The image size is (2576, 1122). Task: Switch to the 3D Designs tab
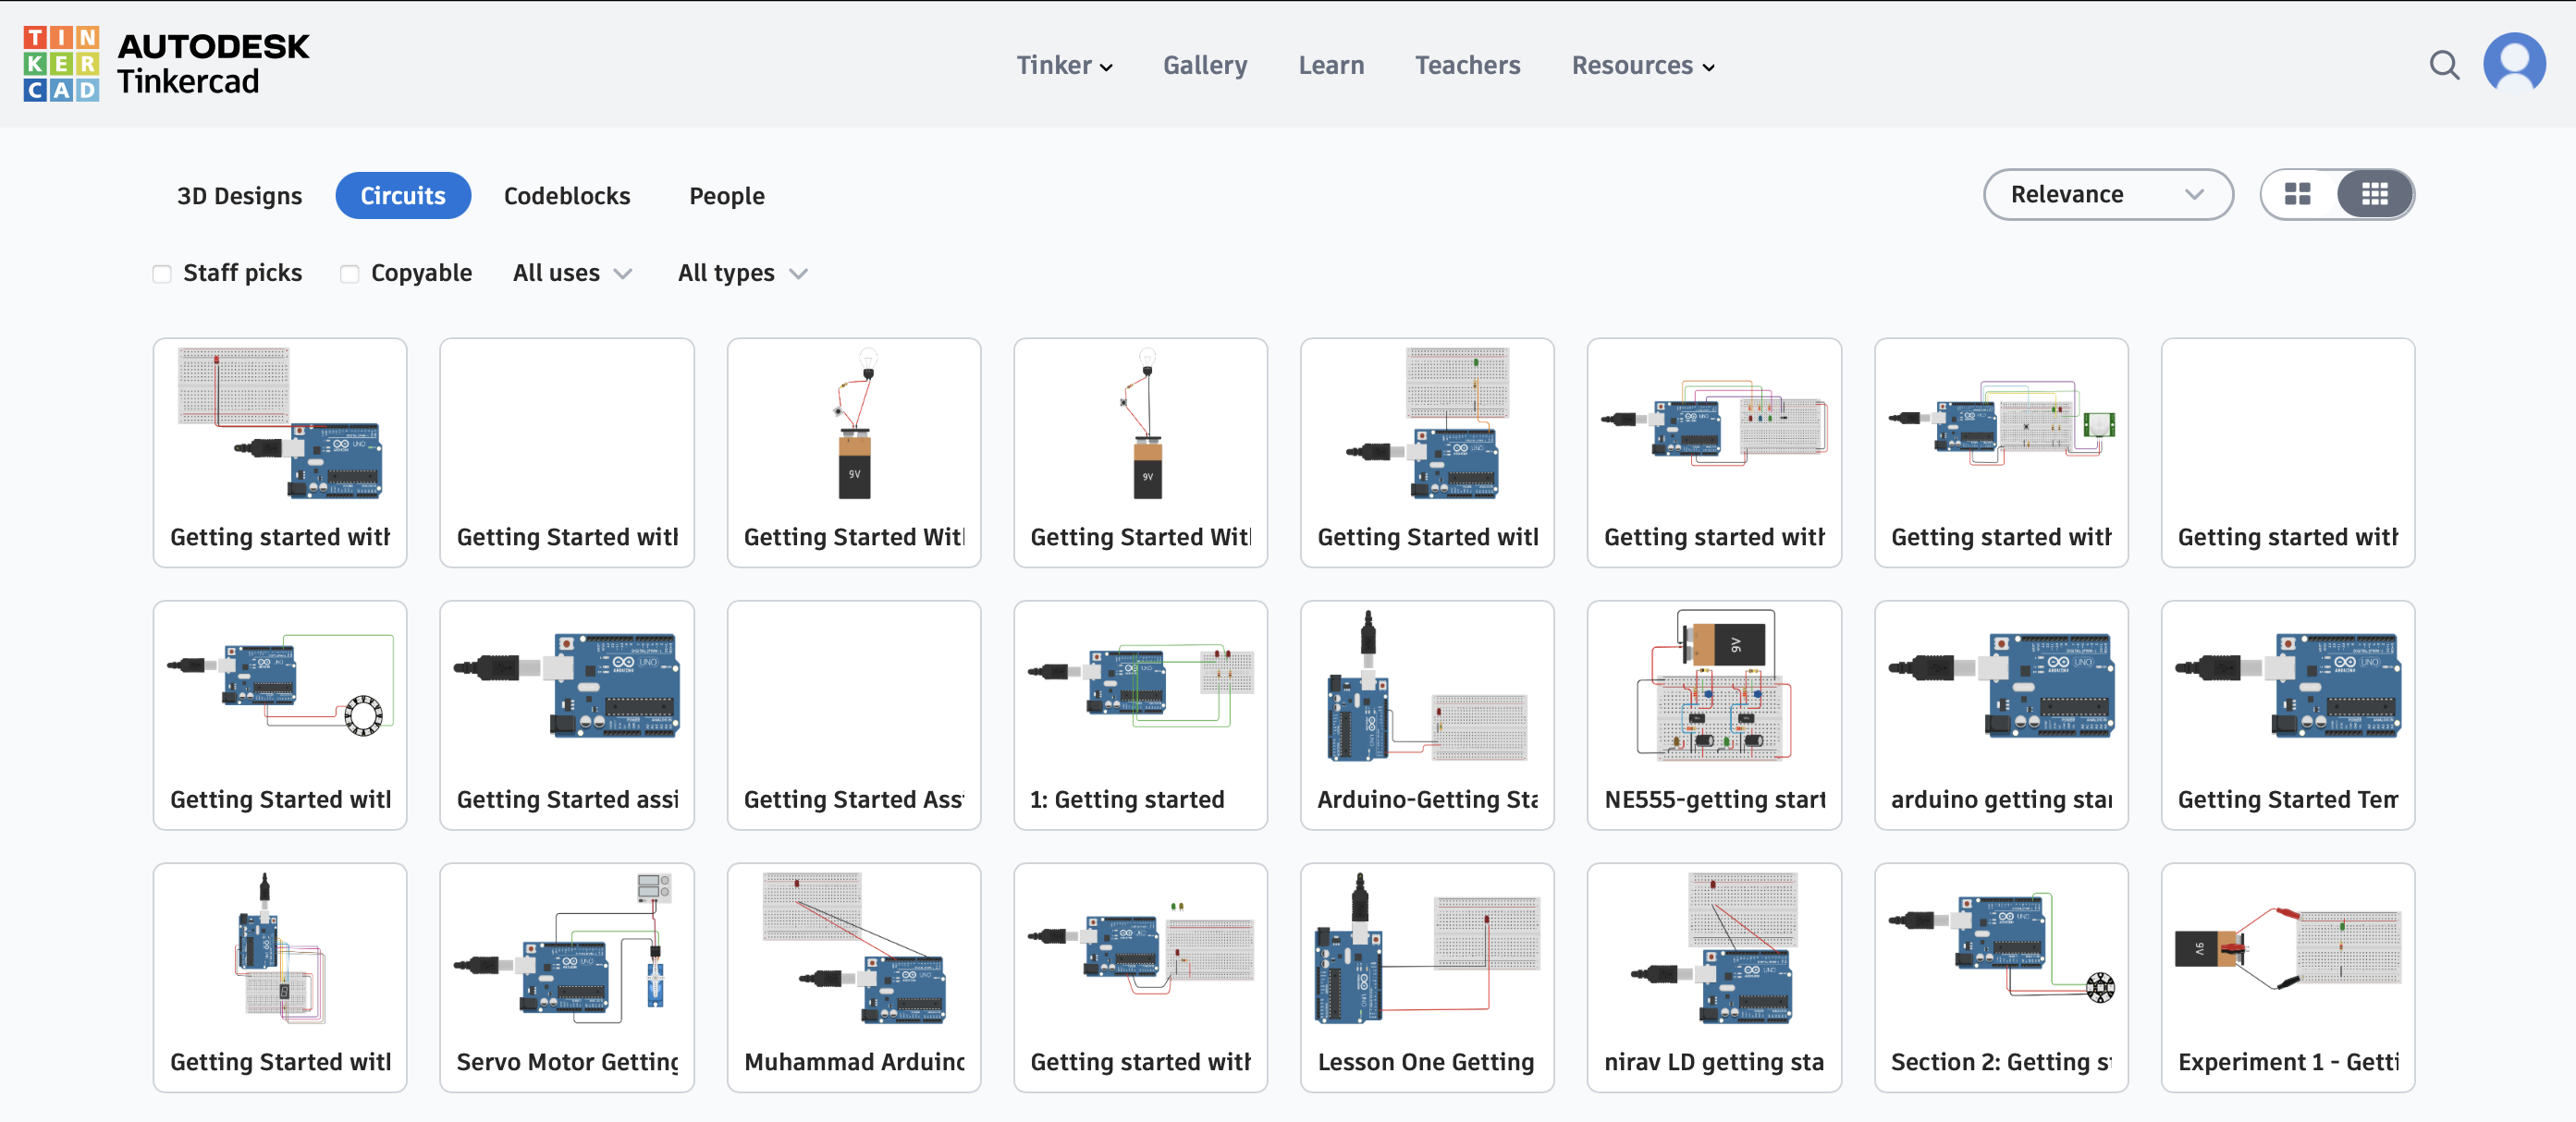[x=239, y=196]
